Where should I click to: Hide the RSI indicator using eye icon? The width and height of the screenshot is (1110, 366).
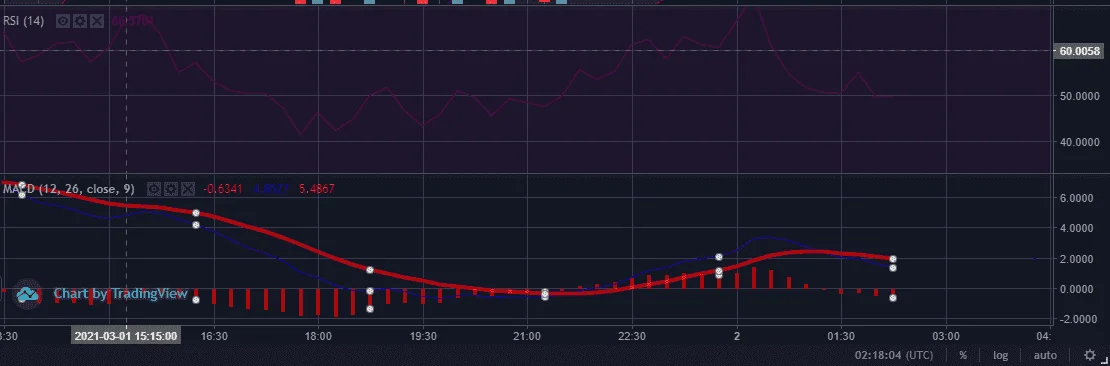click(x=63, y=21)
